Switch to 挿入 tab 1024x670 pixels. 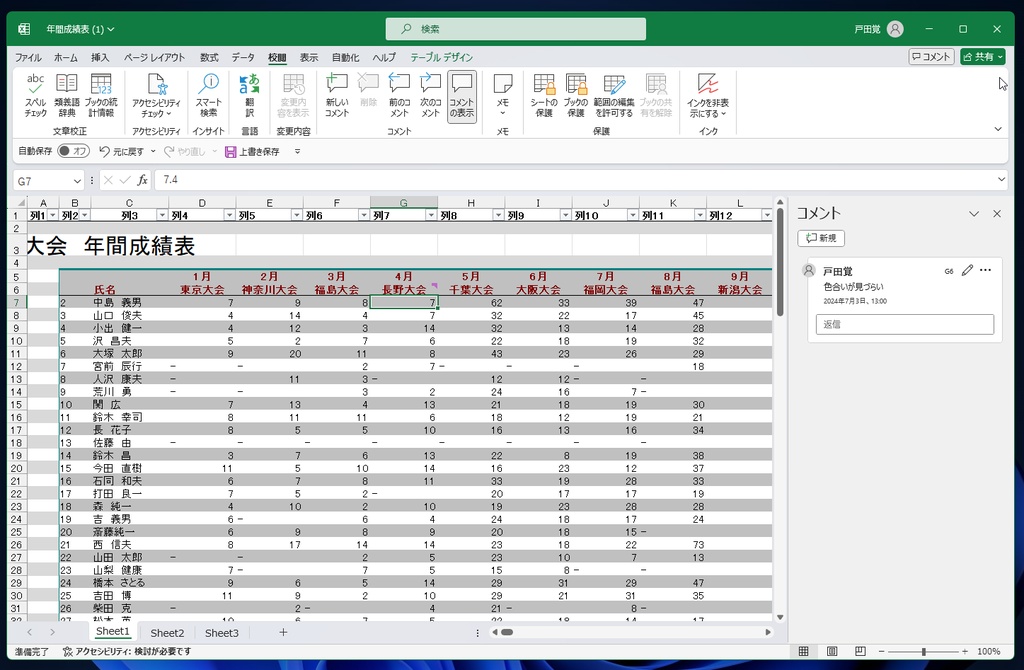100,57
